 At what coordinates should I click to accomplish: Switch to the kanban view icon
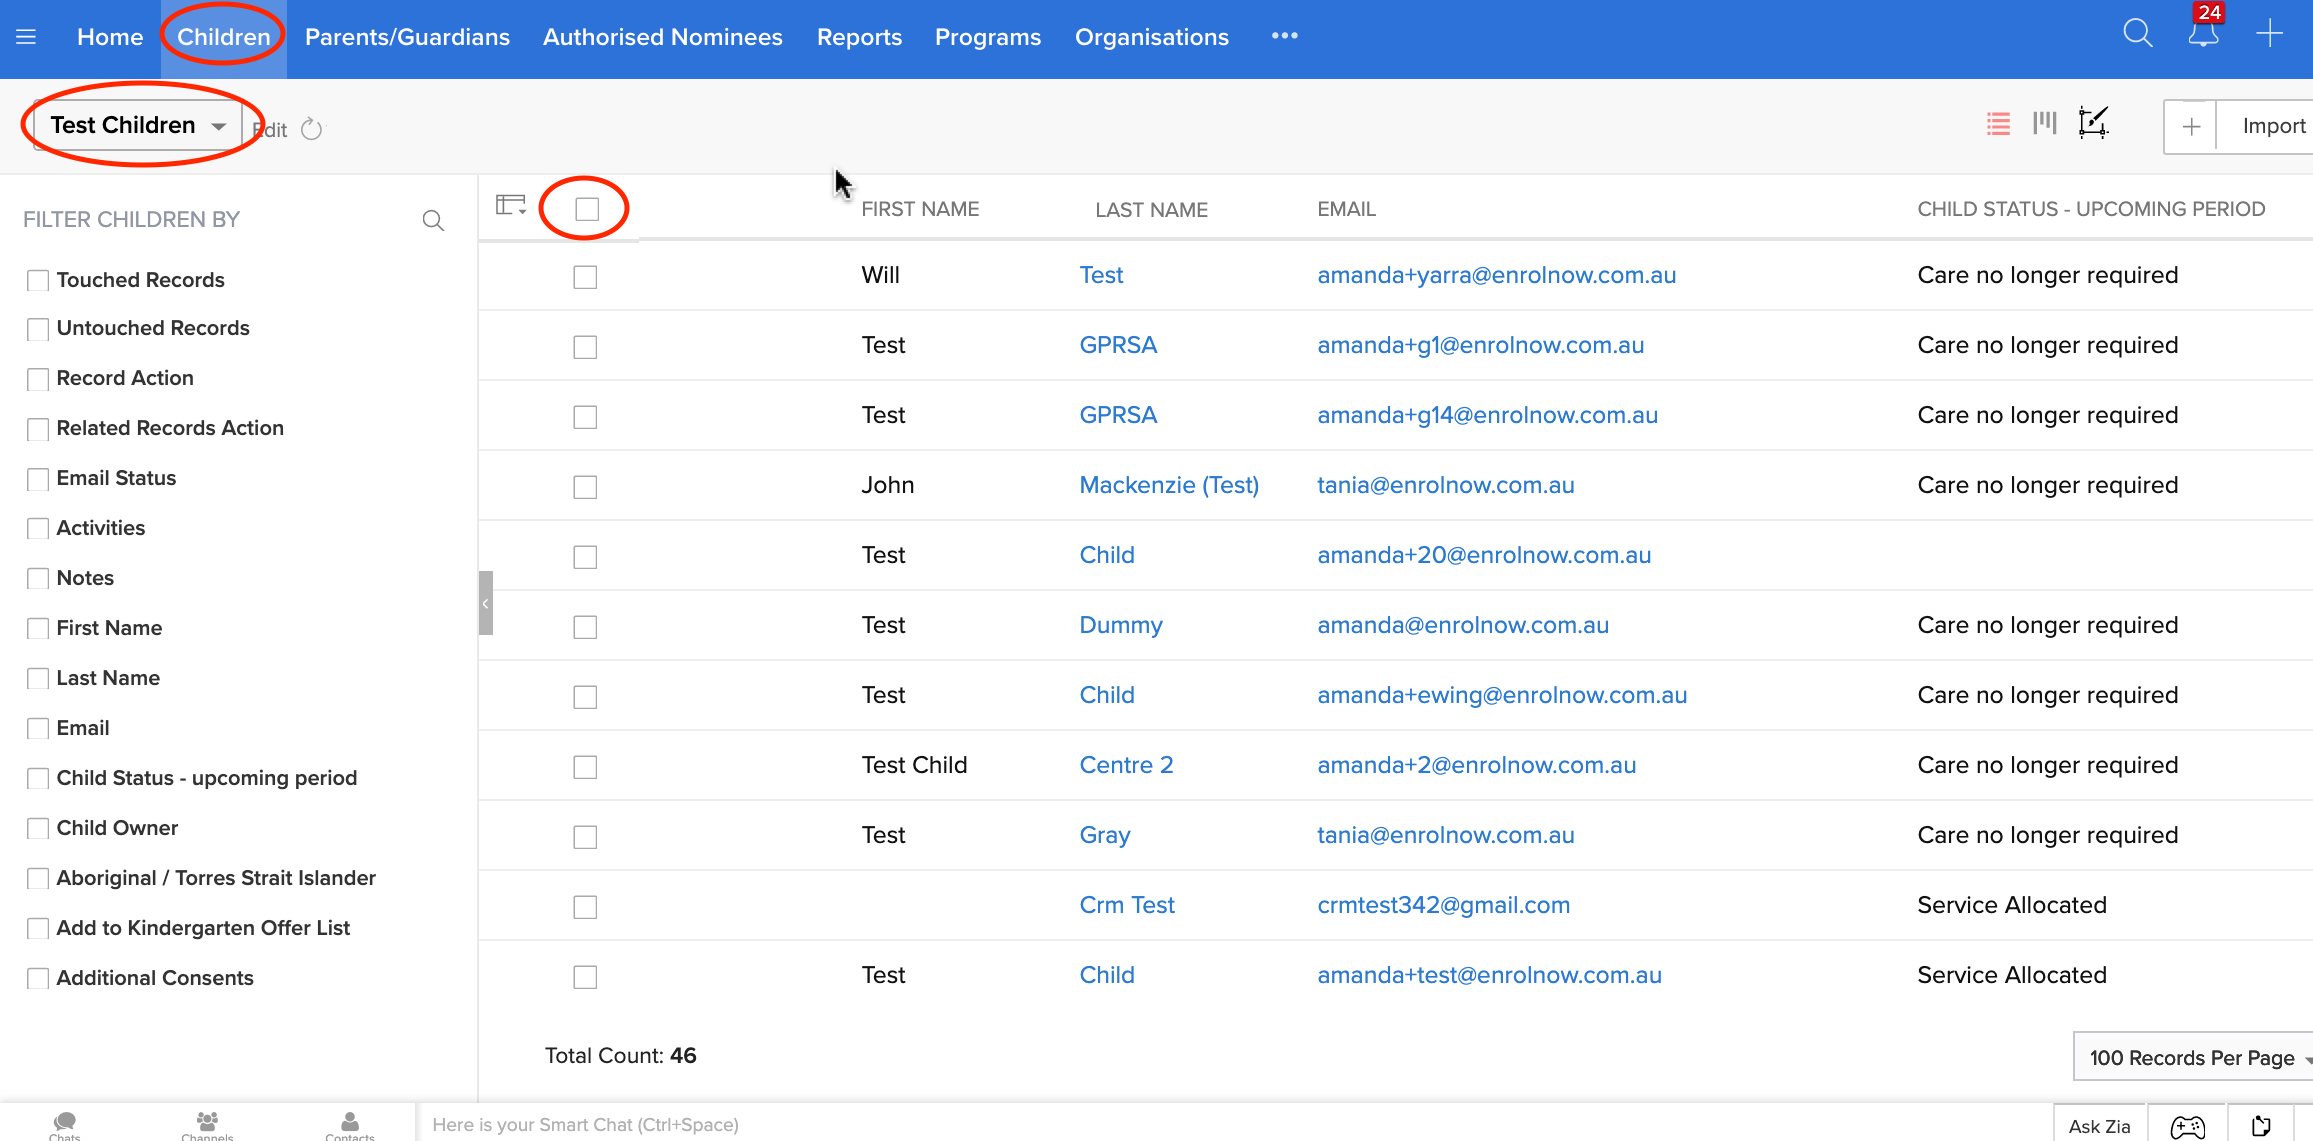[x=2045, y=124]
